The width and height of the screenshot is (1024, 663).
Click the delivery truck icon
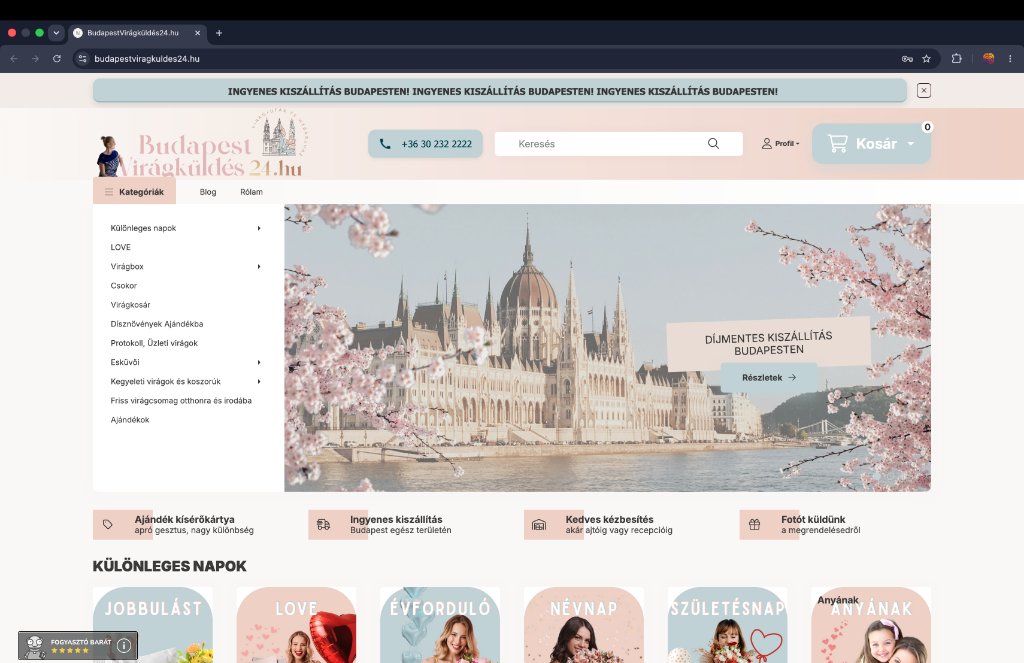click(x=323, y=525)
